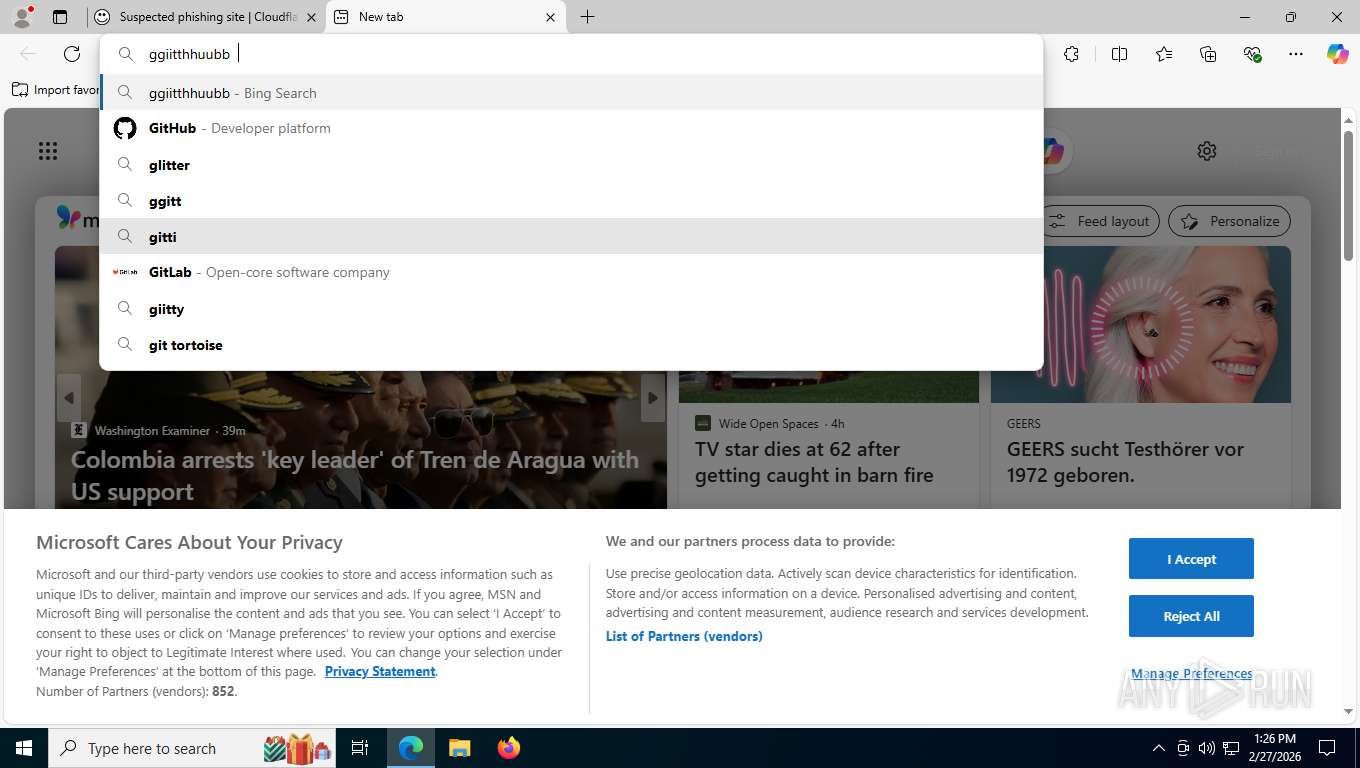
Task: Refresh the current page
Action: pyautogui.click(x=72, y=54)
